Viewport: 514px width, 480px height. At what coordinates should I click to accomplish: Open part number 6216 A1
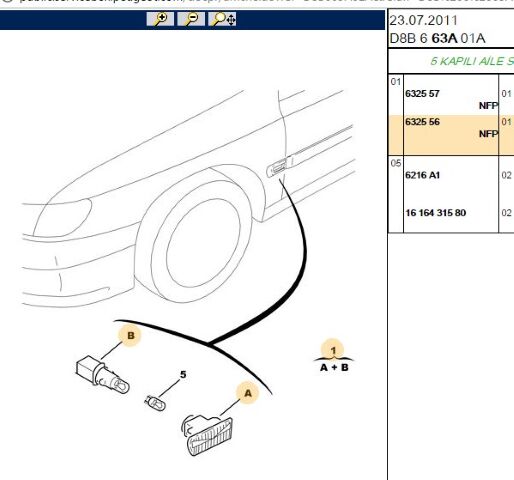[x=422, y=175]
